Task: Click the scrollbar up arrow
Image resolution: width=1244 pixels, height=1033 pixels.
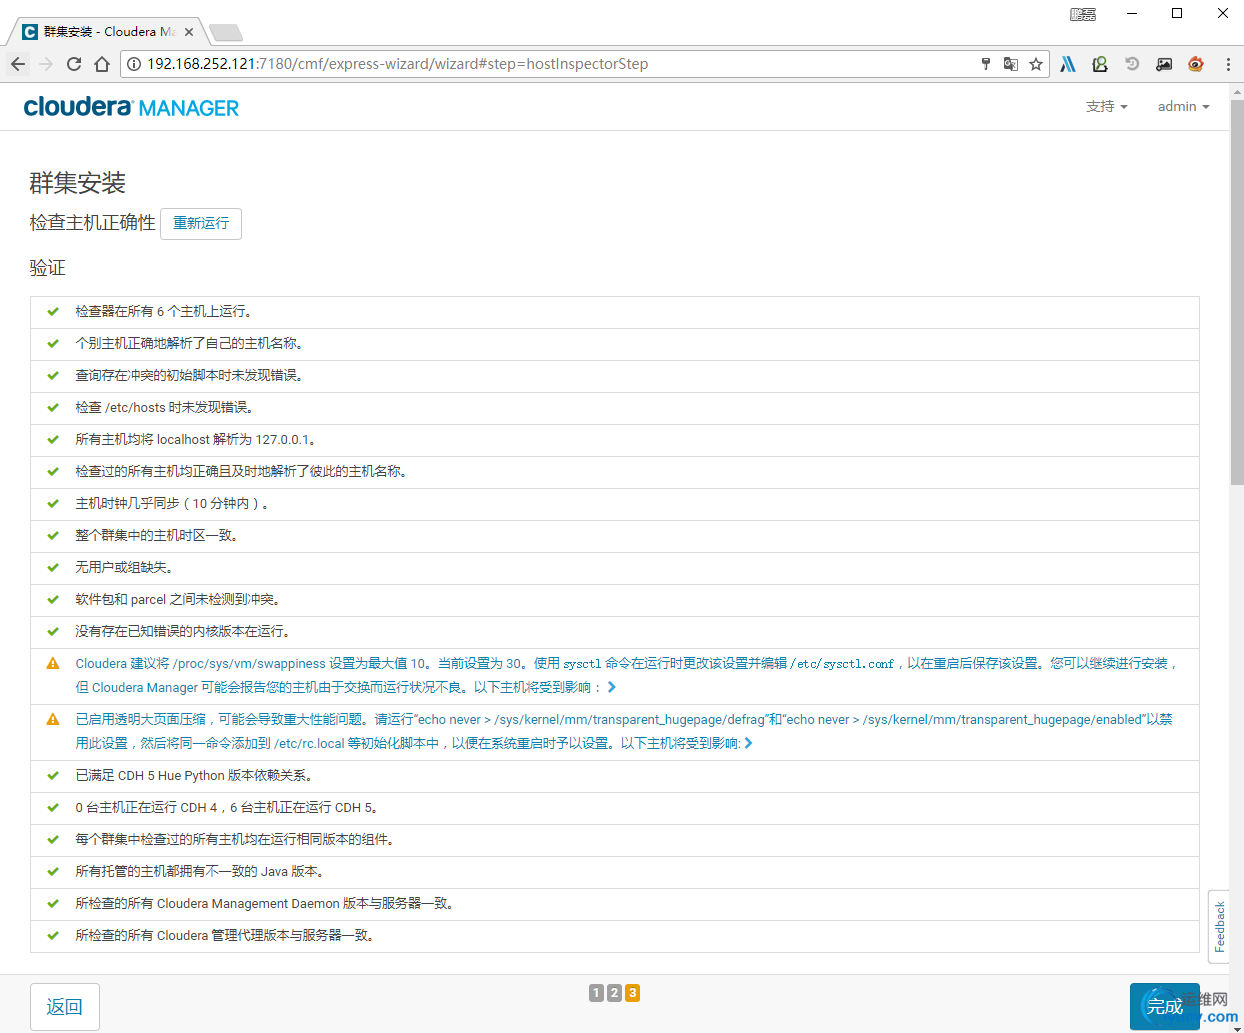Action: pos(1237,91)
